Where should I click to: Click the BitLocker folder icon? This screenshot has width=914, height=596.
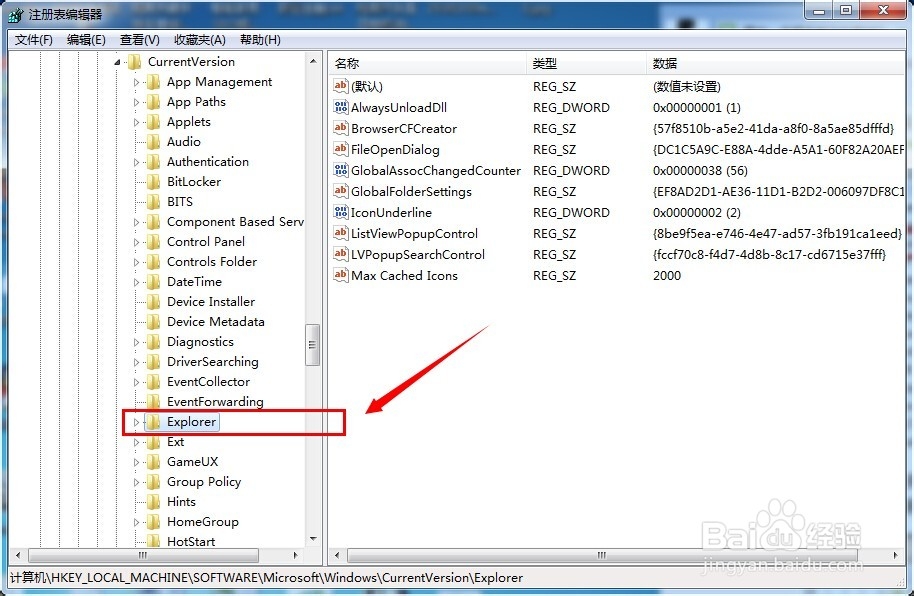[153, 181]
